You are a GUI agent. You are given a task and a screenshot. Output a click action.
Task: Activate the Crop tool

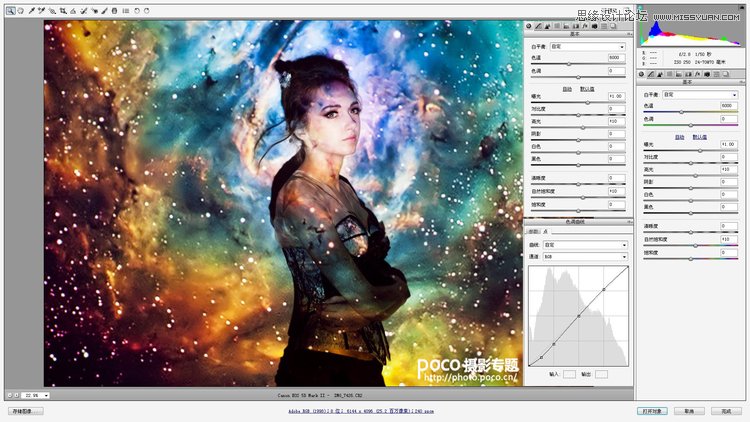(x=62, y=10)
